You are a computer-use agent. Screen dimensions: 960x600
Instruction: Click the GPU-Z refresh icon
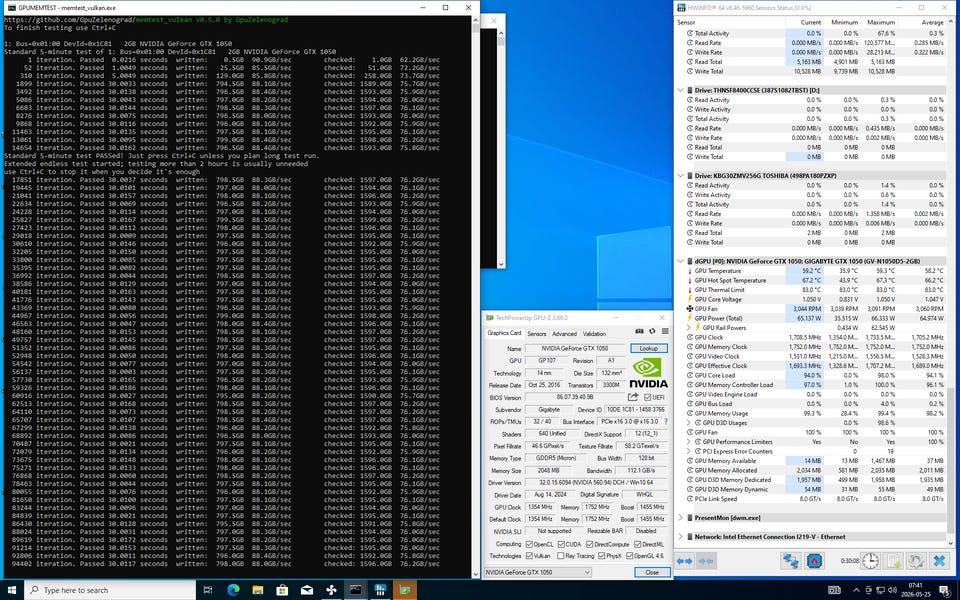coord(652,331)
